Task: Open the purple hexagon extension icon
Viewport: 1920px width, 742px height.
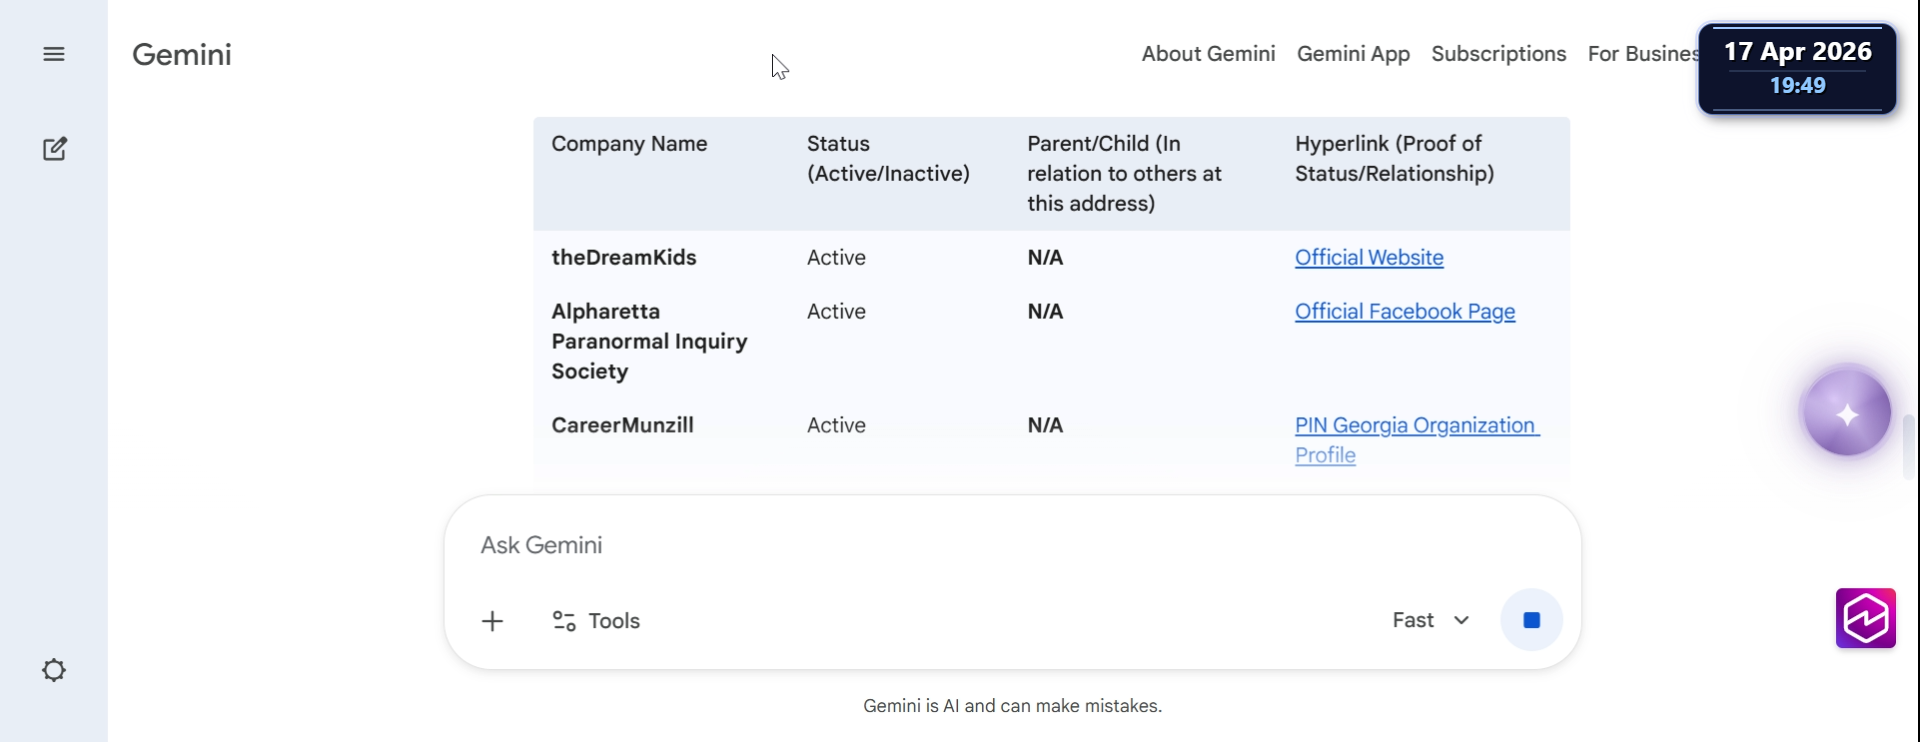Action: pos(1865,618)
